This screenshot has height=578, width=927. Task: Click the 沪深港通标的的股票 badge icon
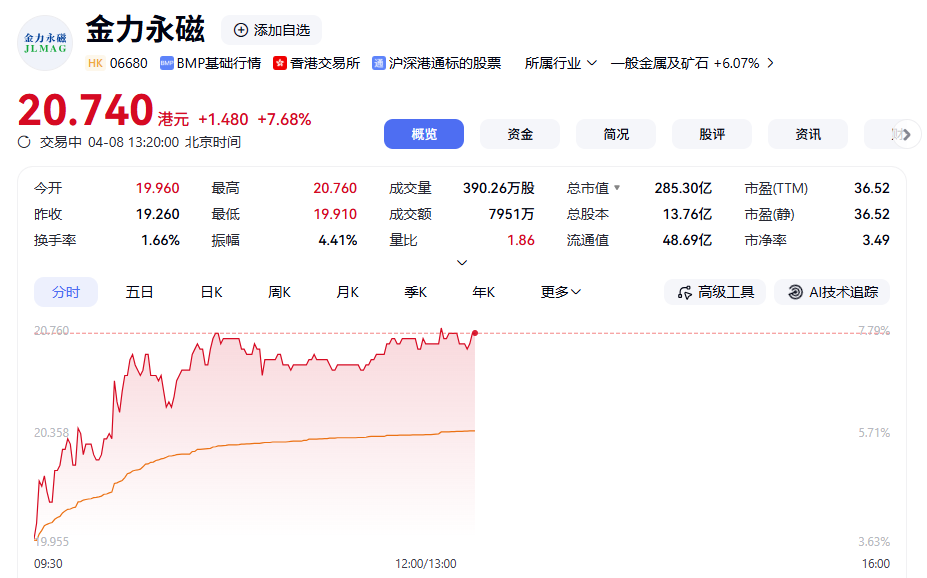pos(377,63)
